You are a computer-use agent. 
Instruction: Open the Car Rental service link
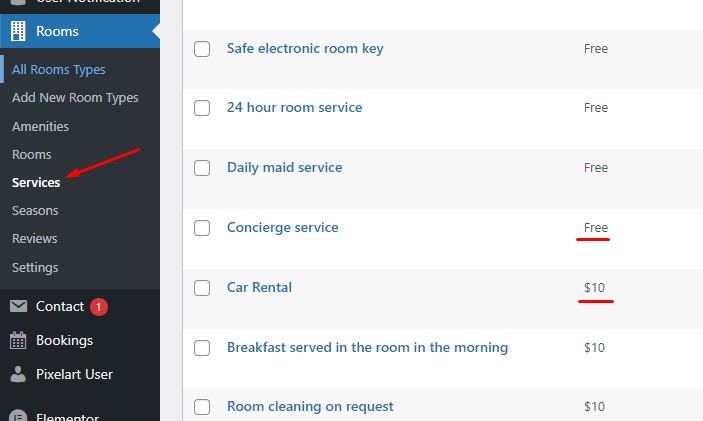tap(259, 287)
